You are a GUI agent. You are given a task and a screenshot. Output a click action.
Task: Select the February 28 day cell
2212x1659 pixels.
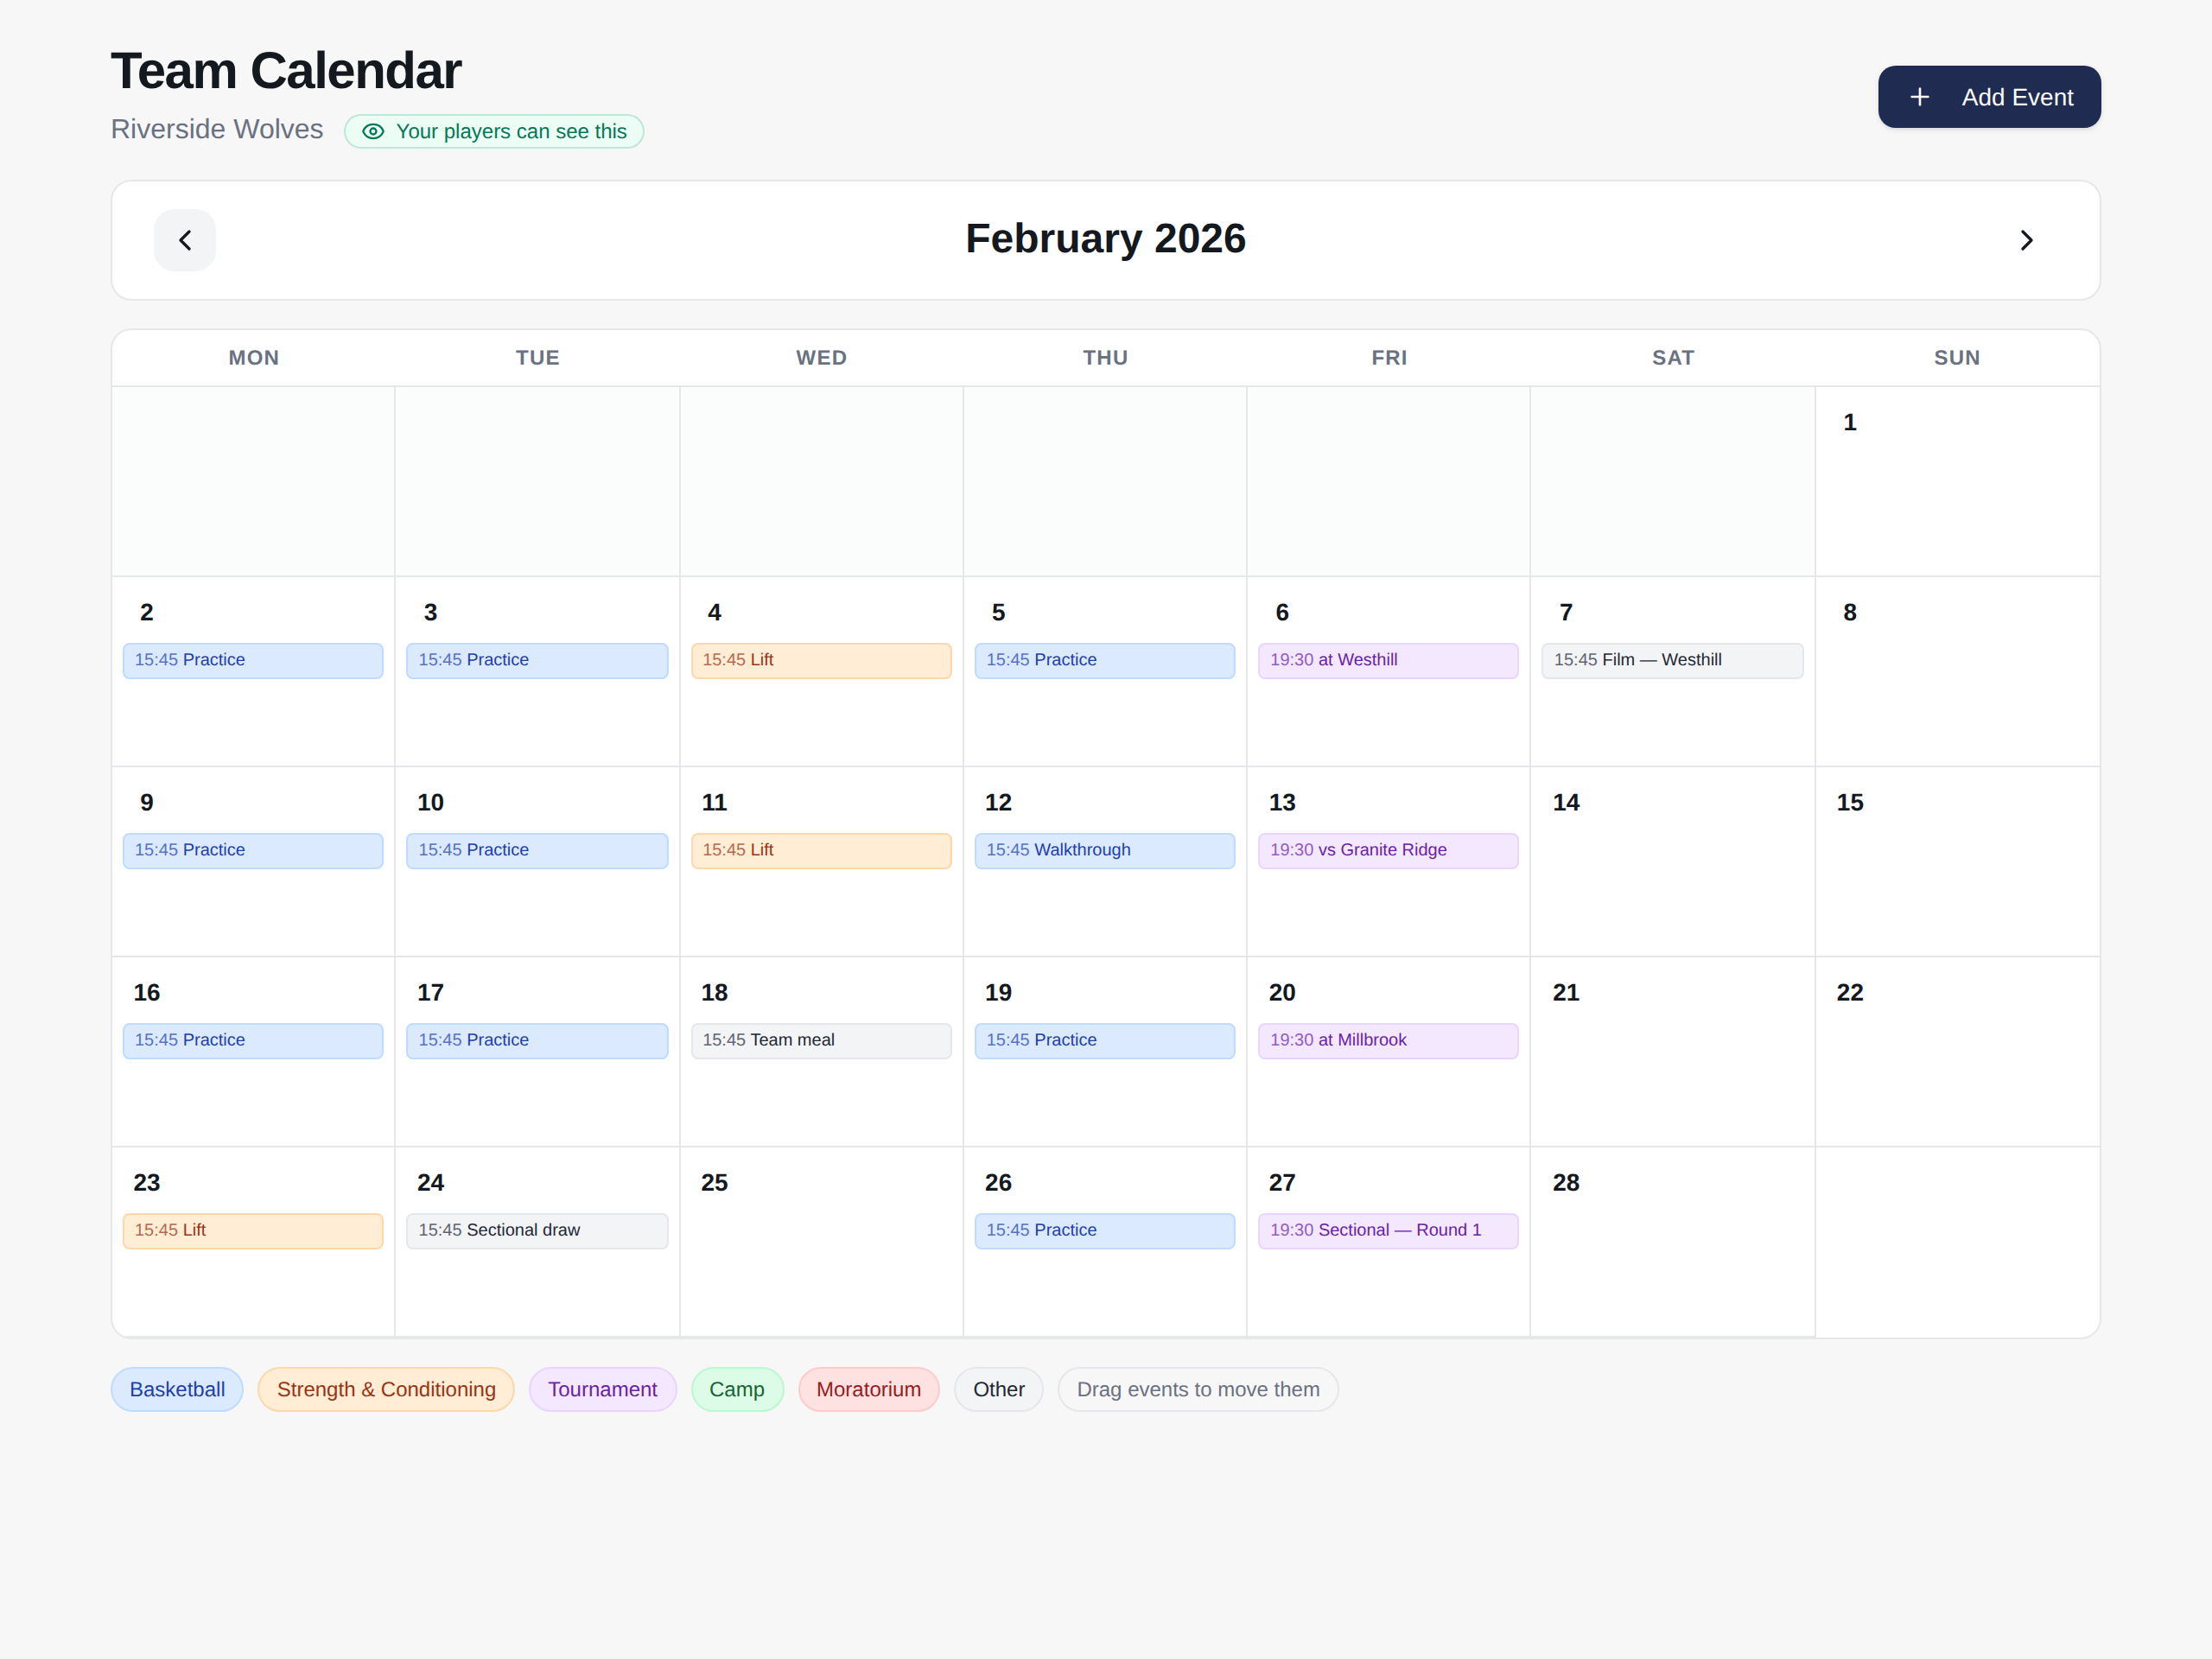tap(1672, 1242)
